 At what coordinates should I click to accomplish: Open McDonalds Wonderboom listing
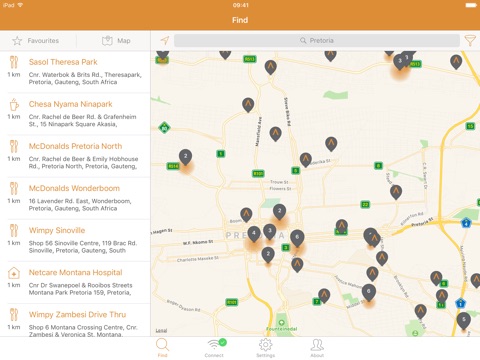75,198
